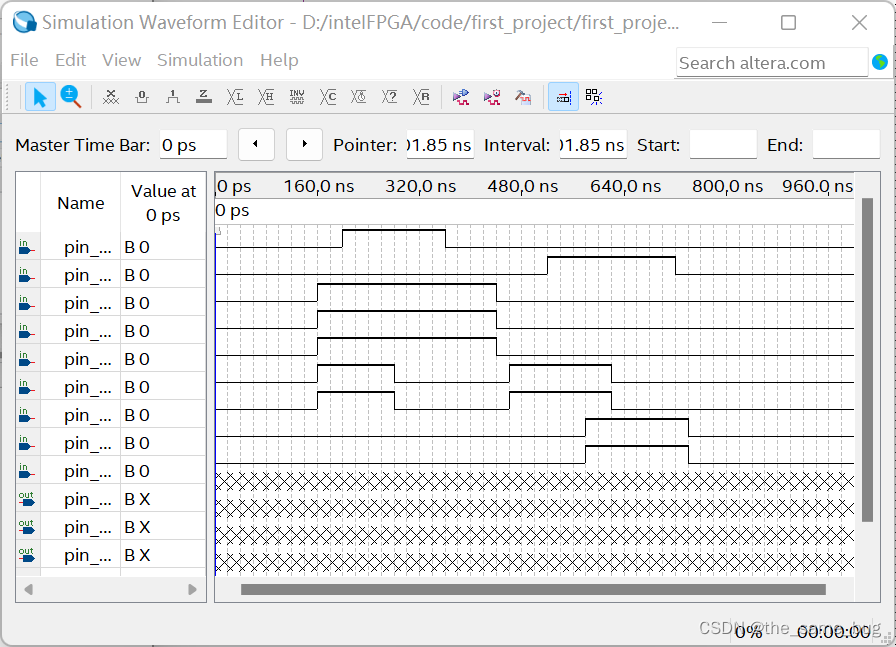Maximize the Simulation Waveform Editor window
This screenshot has height=647, width=896.
pyautogui.click(x=789, y=22)
